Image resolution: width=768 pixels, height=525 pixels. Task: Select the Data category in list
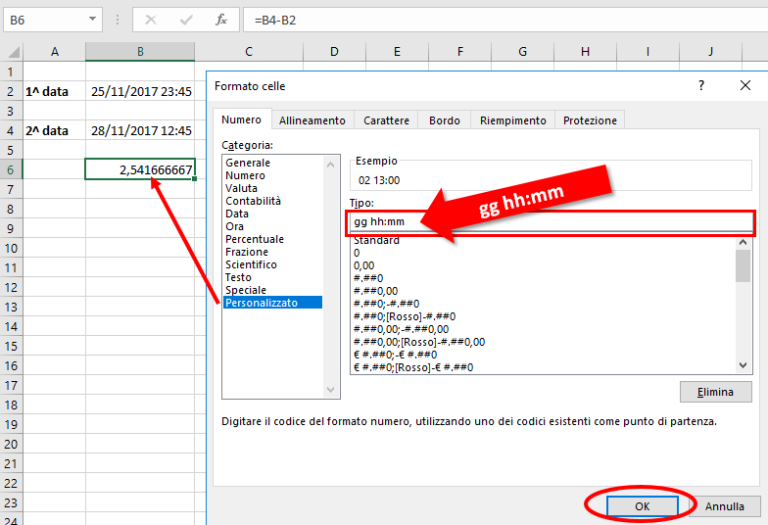coord(238,214)
